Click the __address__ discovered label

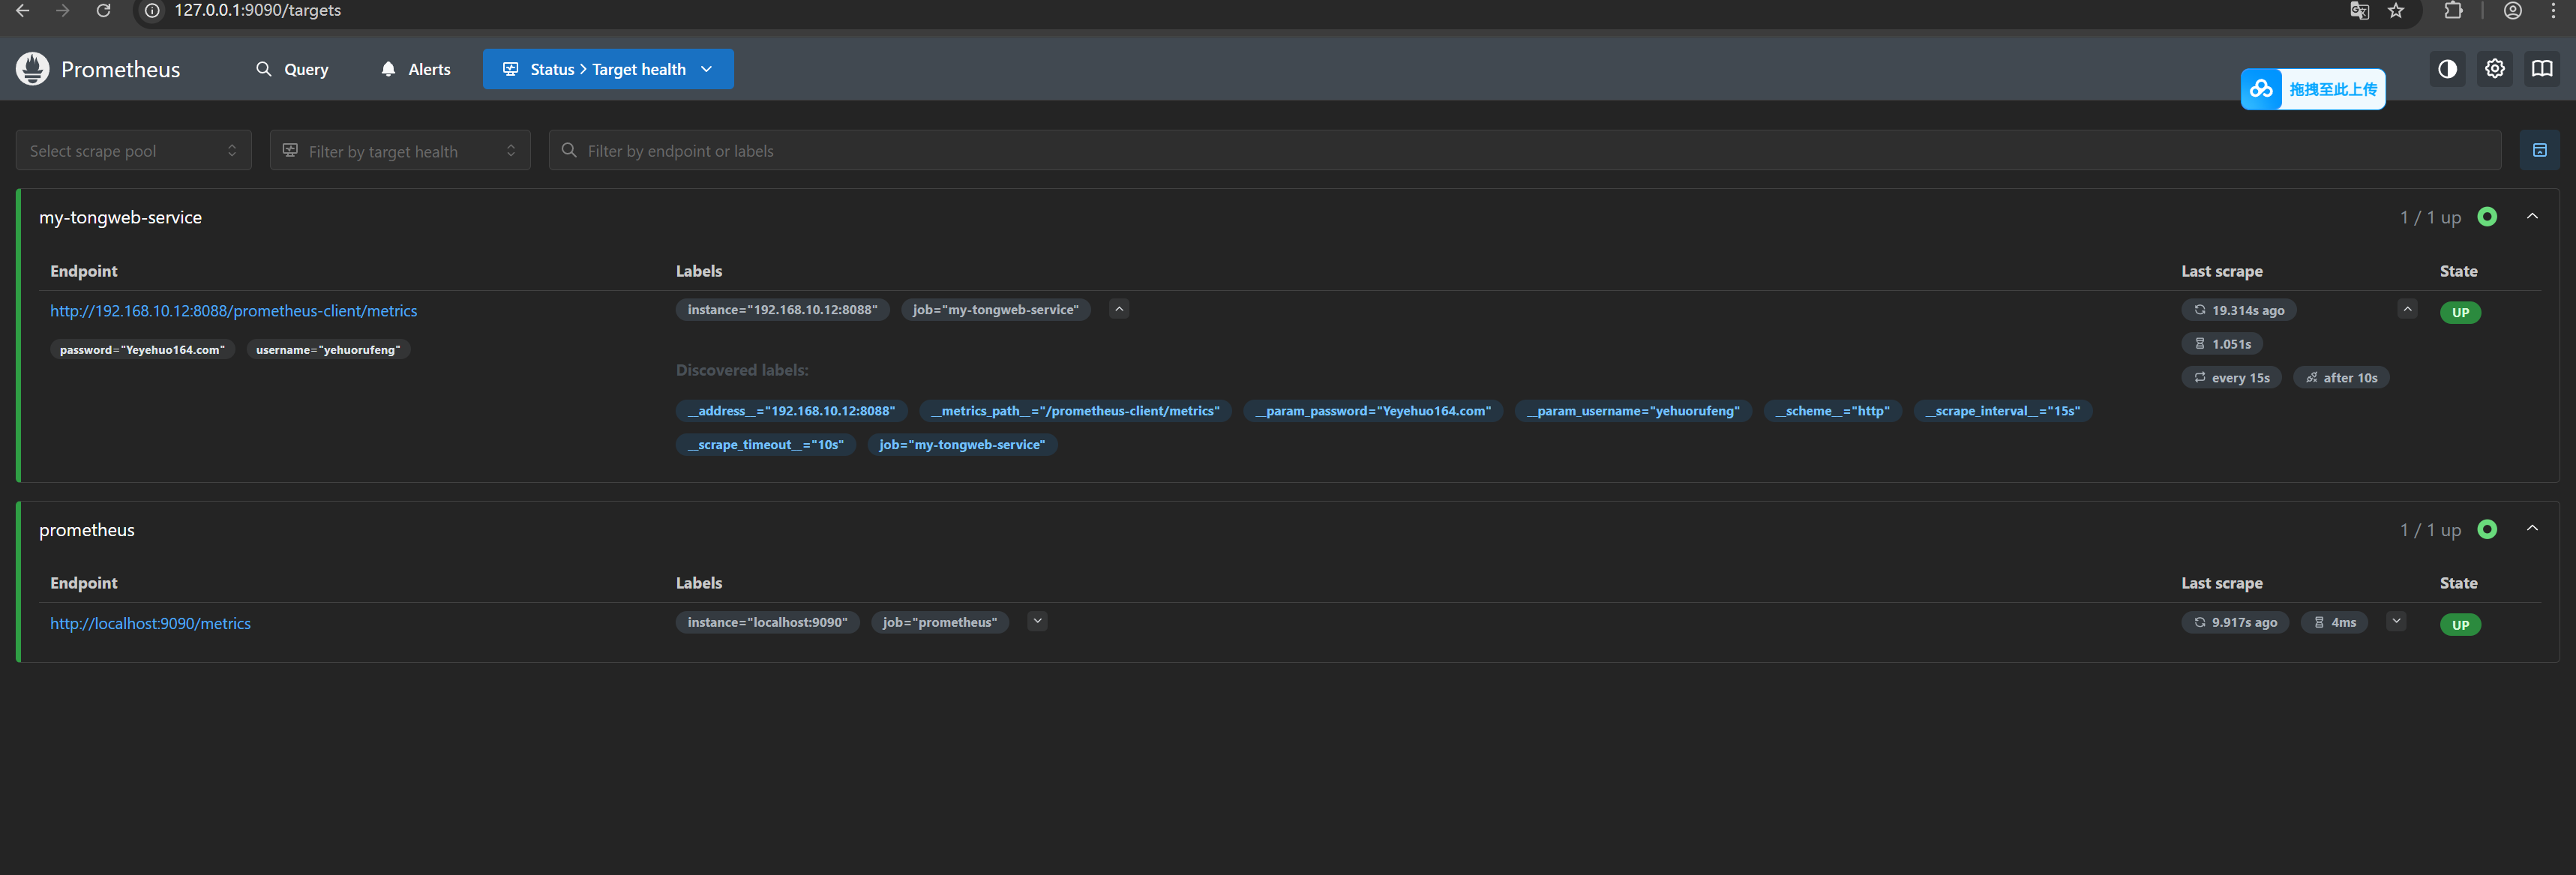(791, 411)
